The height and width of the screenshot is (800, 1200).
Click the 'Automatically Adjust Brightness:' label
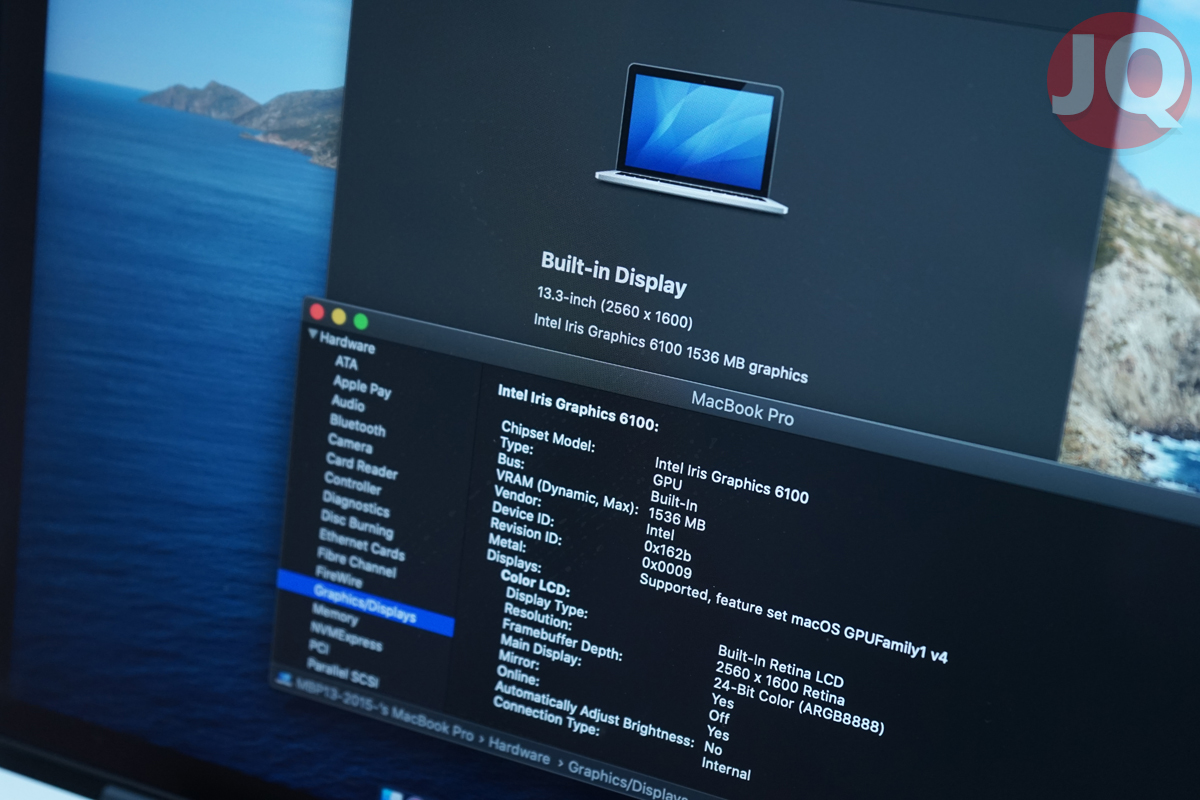tap(594, 715)
